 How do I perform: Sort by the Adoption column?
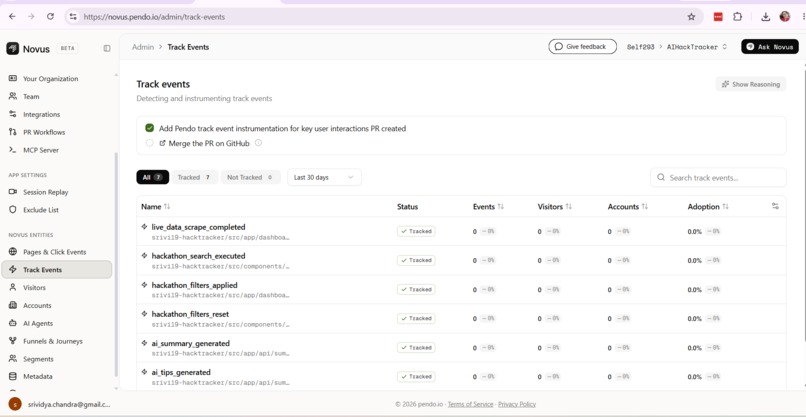(x=708, y=207)
